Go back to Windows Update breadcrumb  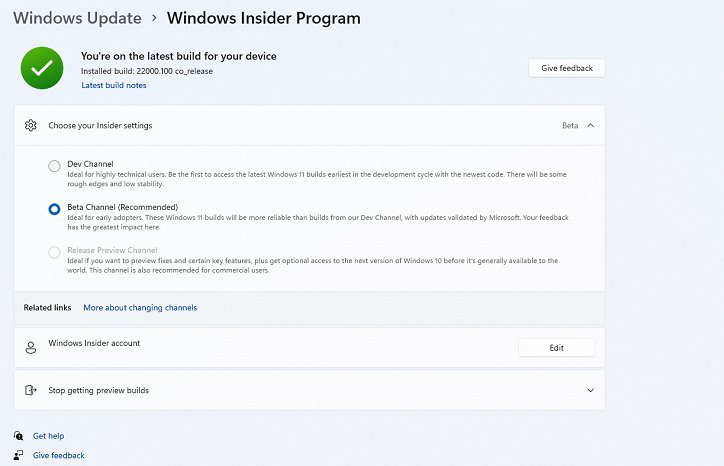tap(78, 18)
